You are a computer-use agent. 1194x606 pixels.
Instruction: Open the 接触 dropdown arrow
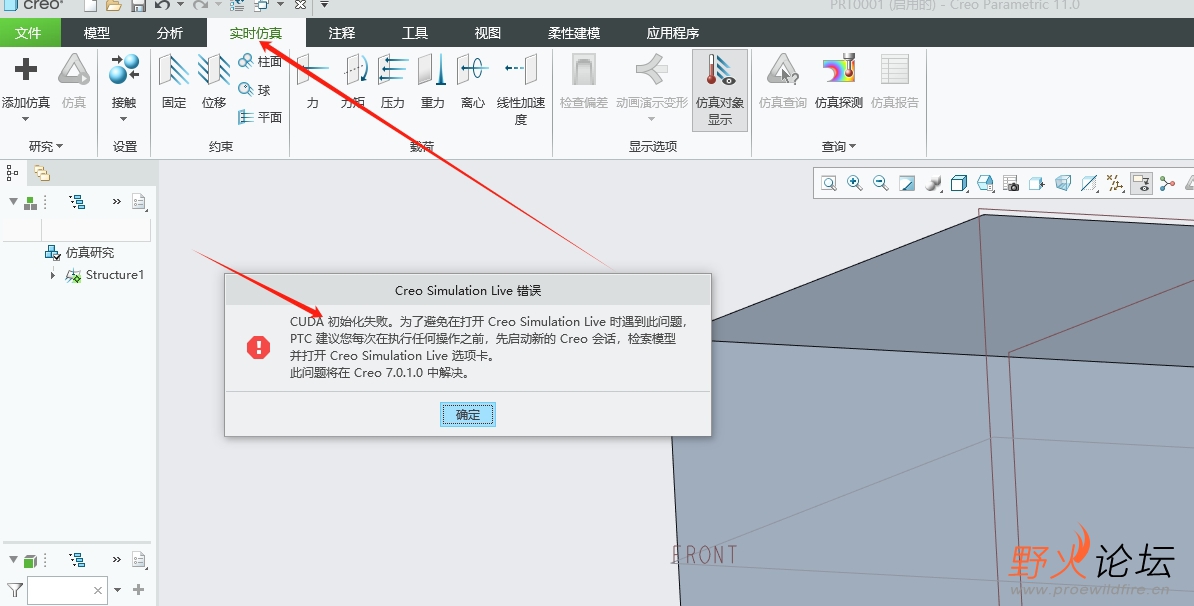(x=123, y=119)
